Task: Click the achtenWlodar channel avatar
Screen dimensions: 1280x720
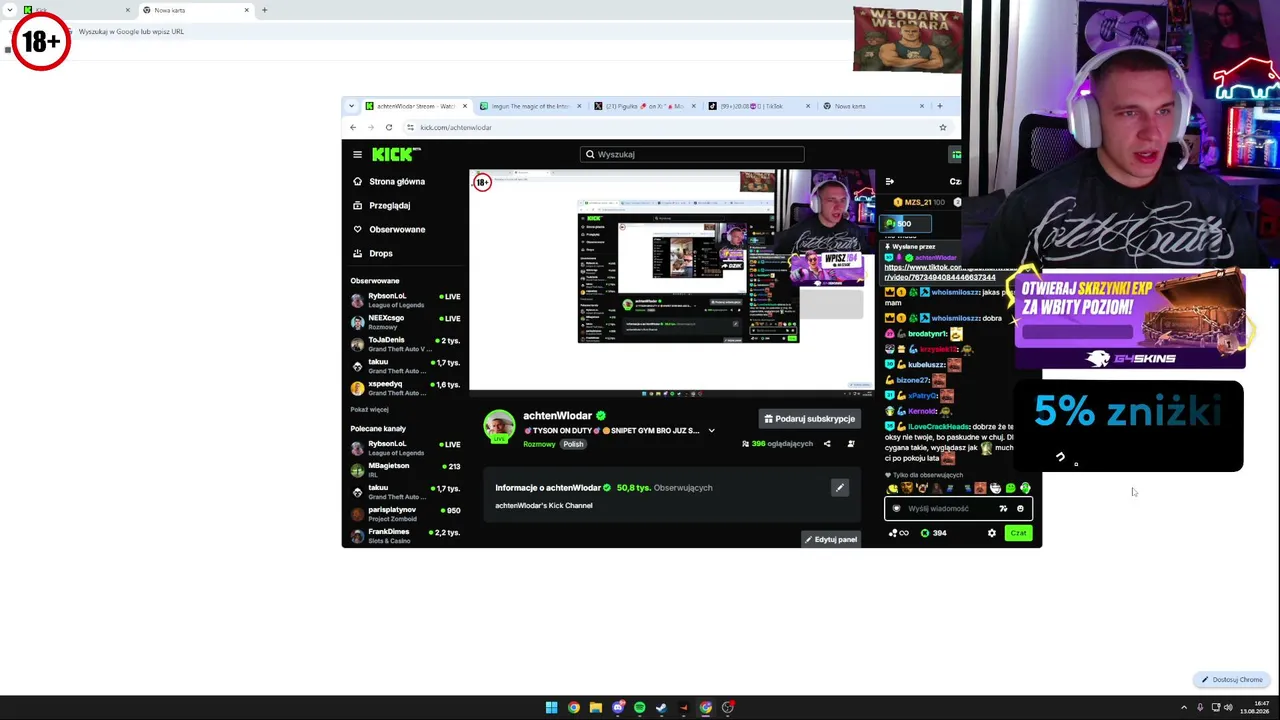Action: (499, 426)
